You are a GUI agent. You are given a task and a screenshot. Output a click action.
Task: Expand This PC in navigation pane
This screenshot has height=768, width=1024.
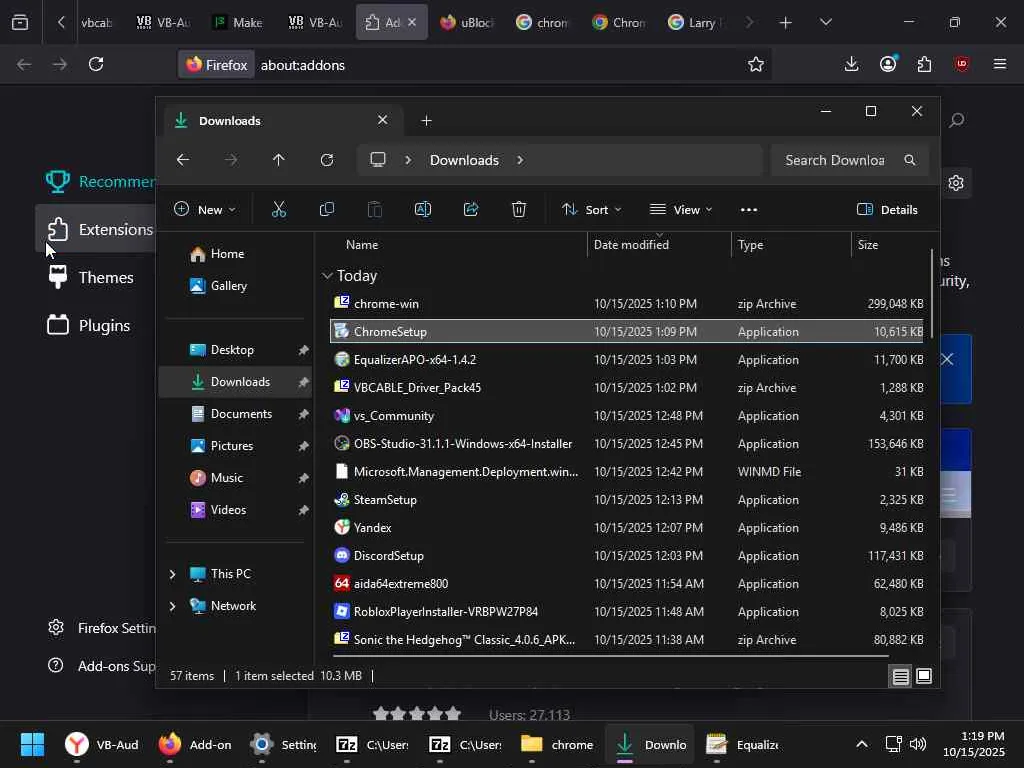coord(172,575)
